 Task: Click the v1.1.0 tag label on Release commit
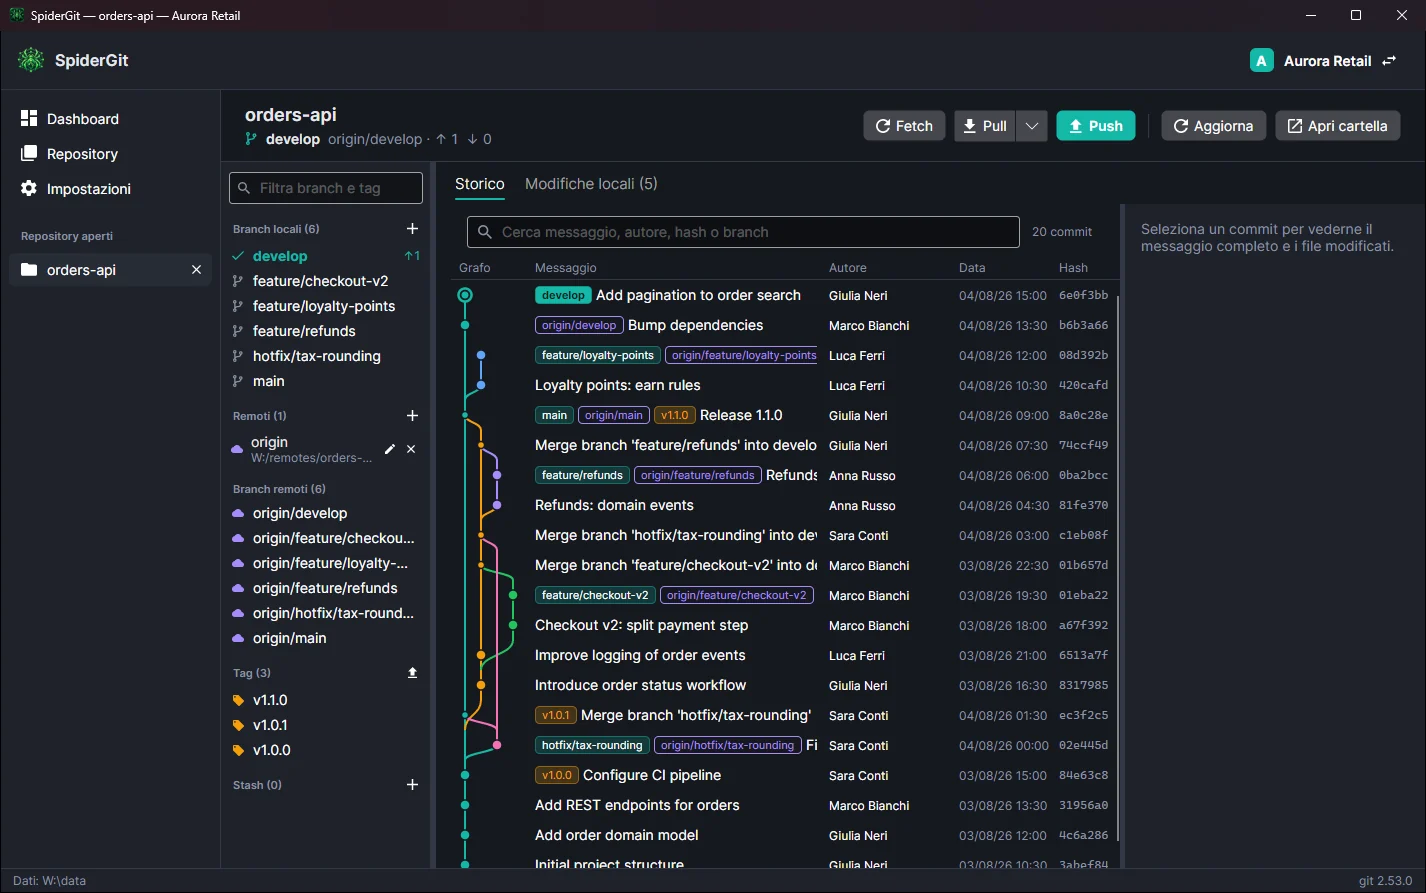675,415
